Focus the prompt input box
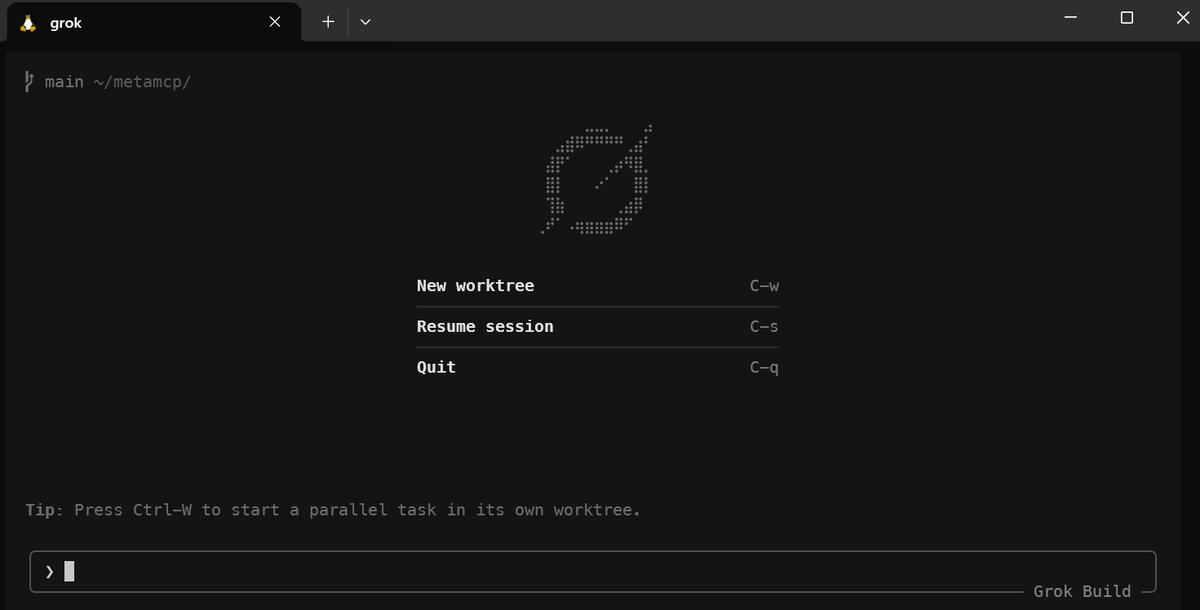This screenshot has width=1200, height=610. 593,571
